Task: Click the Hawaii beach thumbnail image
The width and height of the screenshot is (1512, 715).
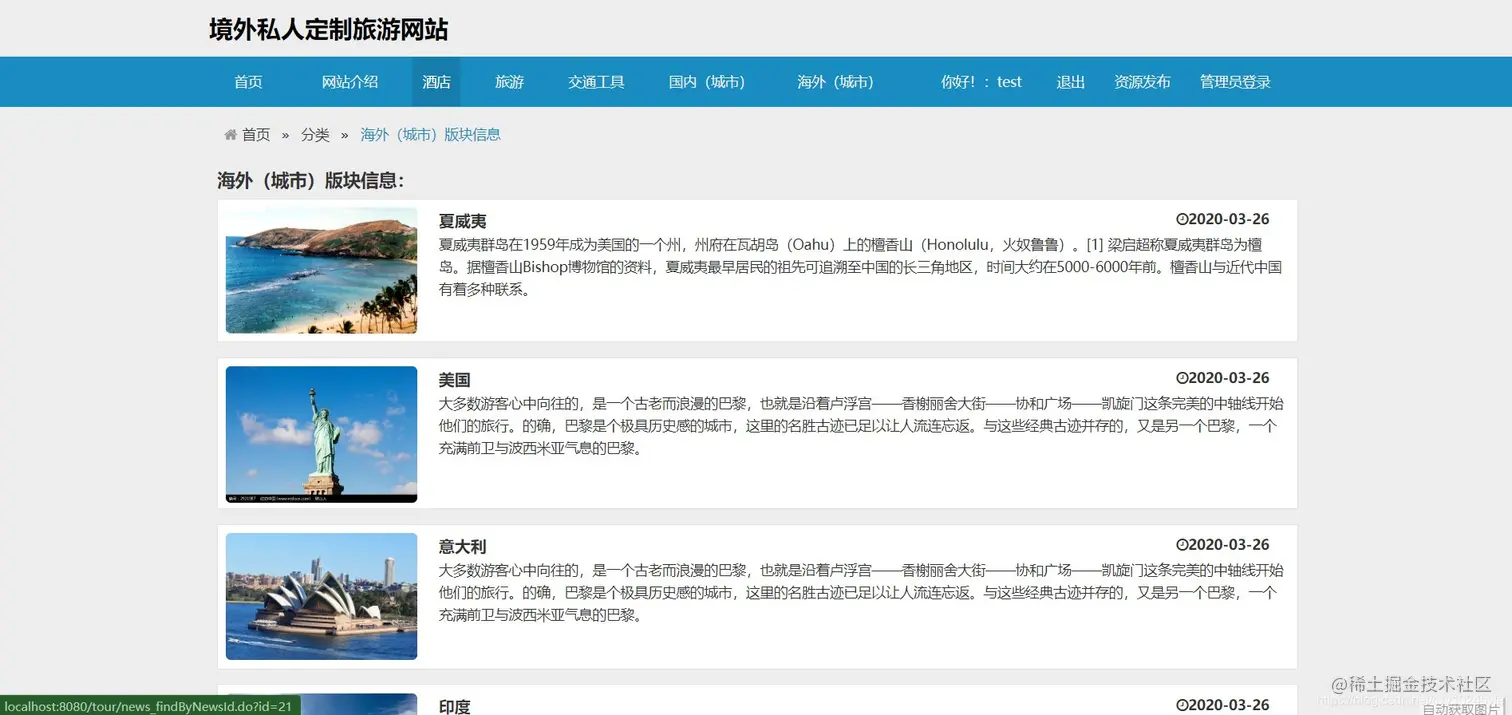Action: (321, 269)
